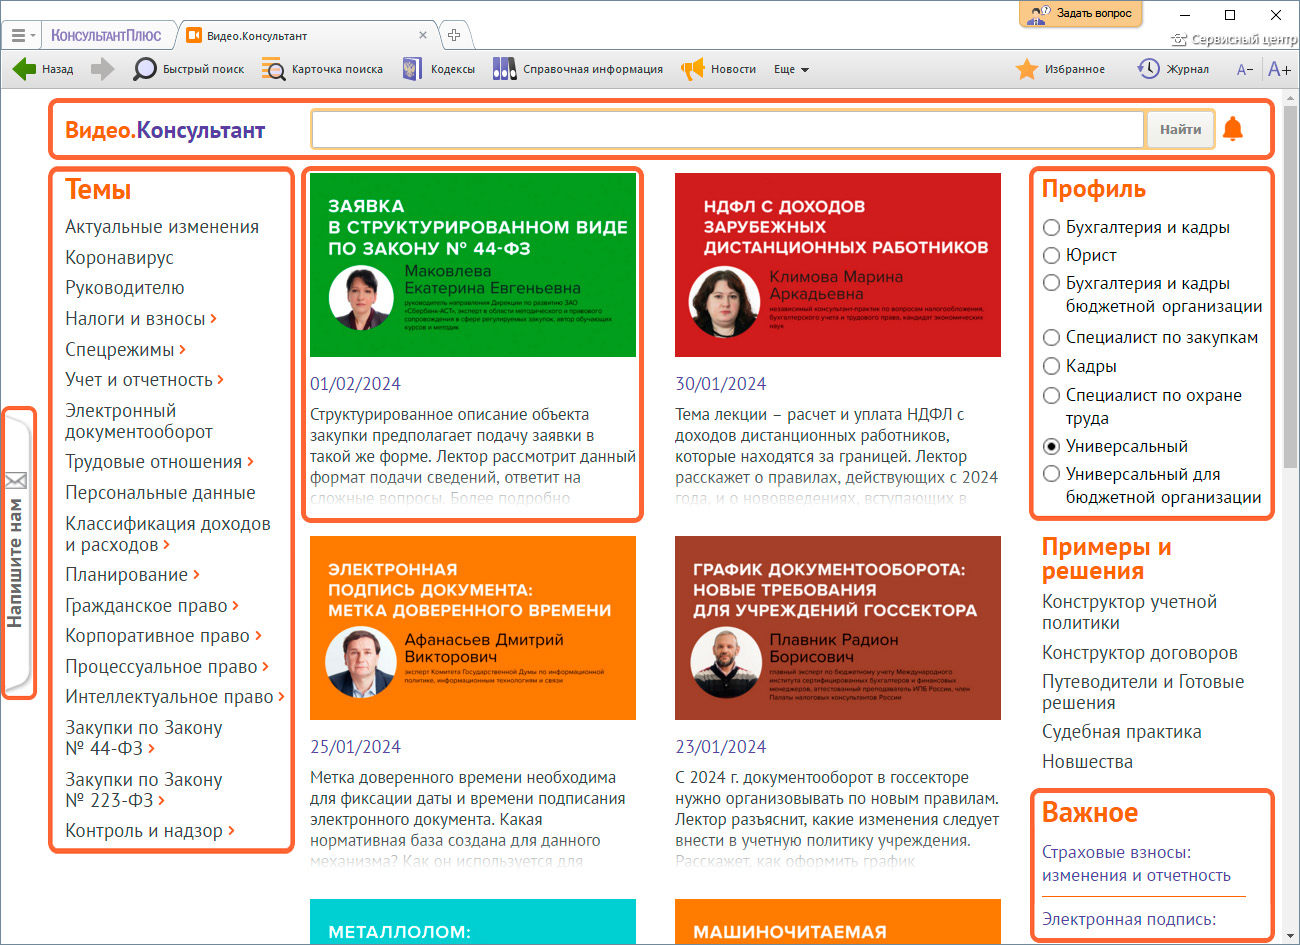
Task: Open the Коронавирус topic
Action: pos(119,257)
